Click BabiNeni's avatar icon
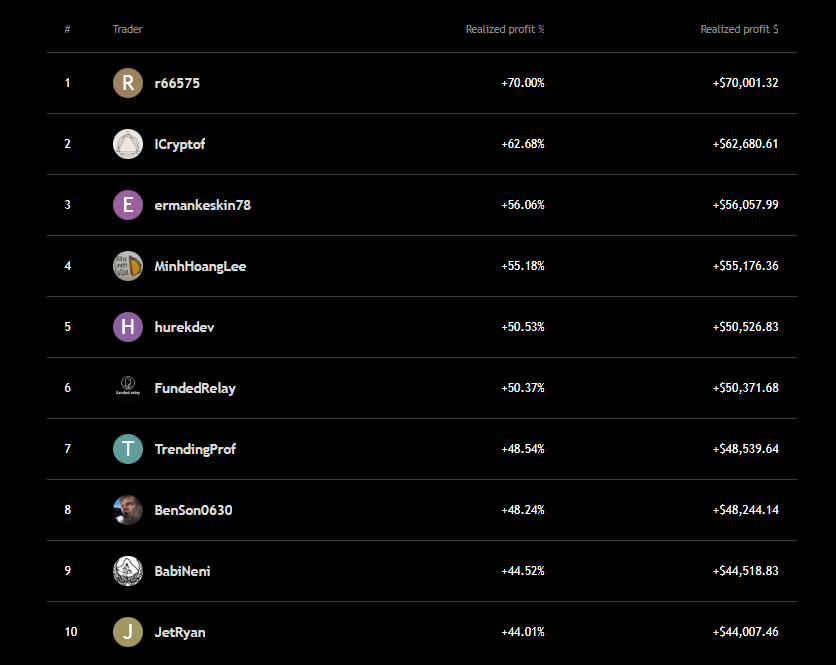 pos(128,571)
